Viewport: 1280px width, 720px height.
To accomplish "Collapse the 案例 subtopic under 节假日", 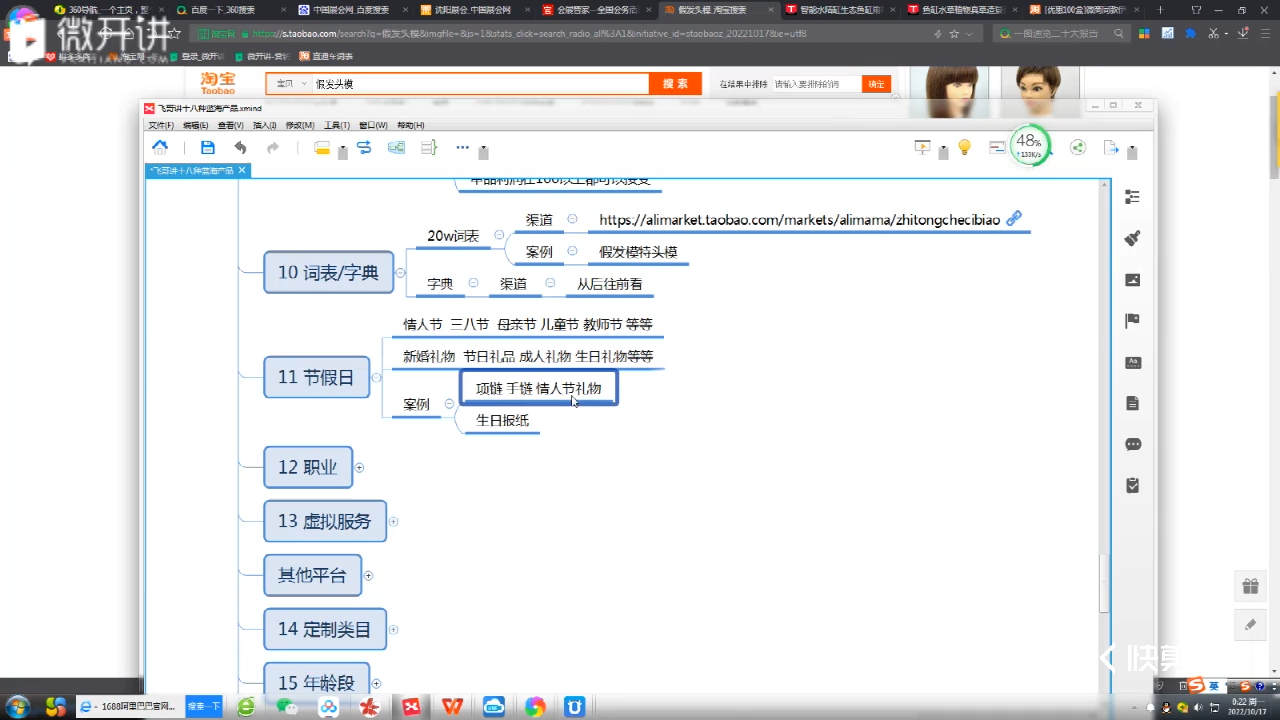I will (449, 404).
